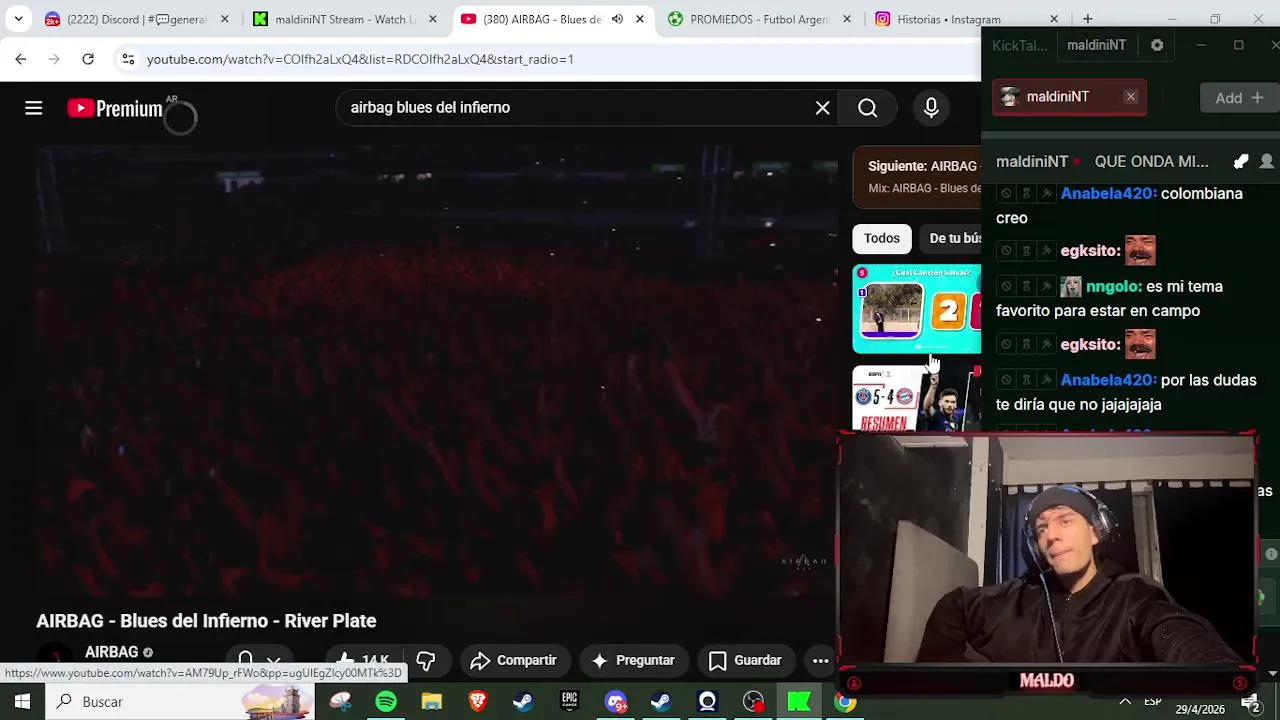The image size is (1280, 720).
Task: Open Brave browser from the taskbar
Action: pyautogui.click(x=477, y=702)
